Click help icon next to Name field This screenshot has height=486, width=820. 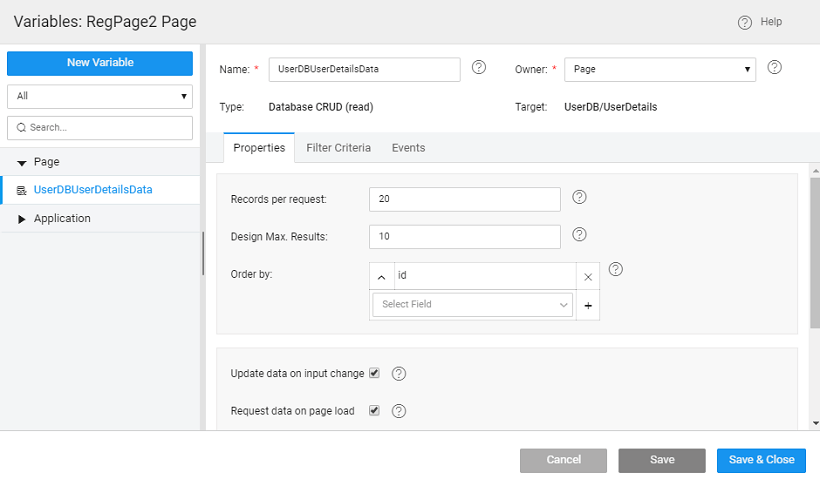point(478,68)
